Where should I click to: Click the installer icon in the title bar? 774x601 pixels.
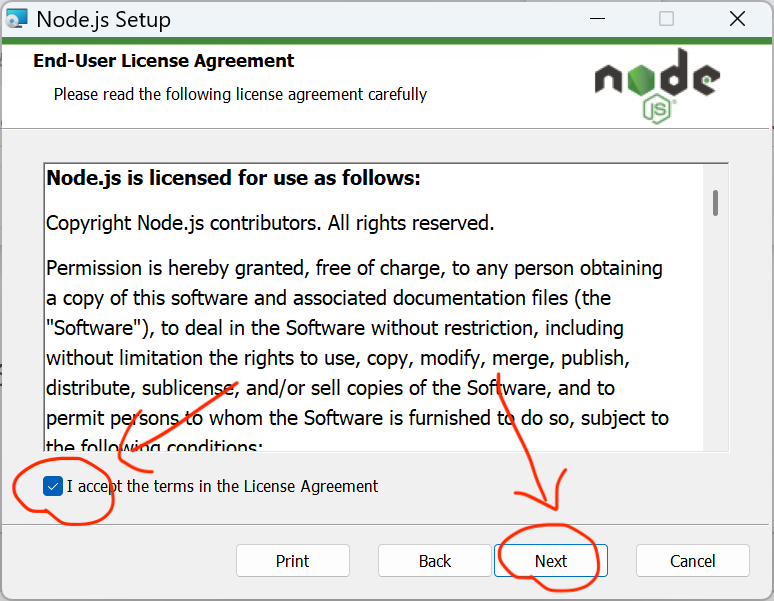pos(17,19)
